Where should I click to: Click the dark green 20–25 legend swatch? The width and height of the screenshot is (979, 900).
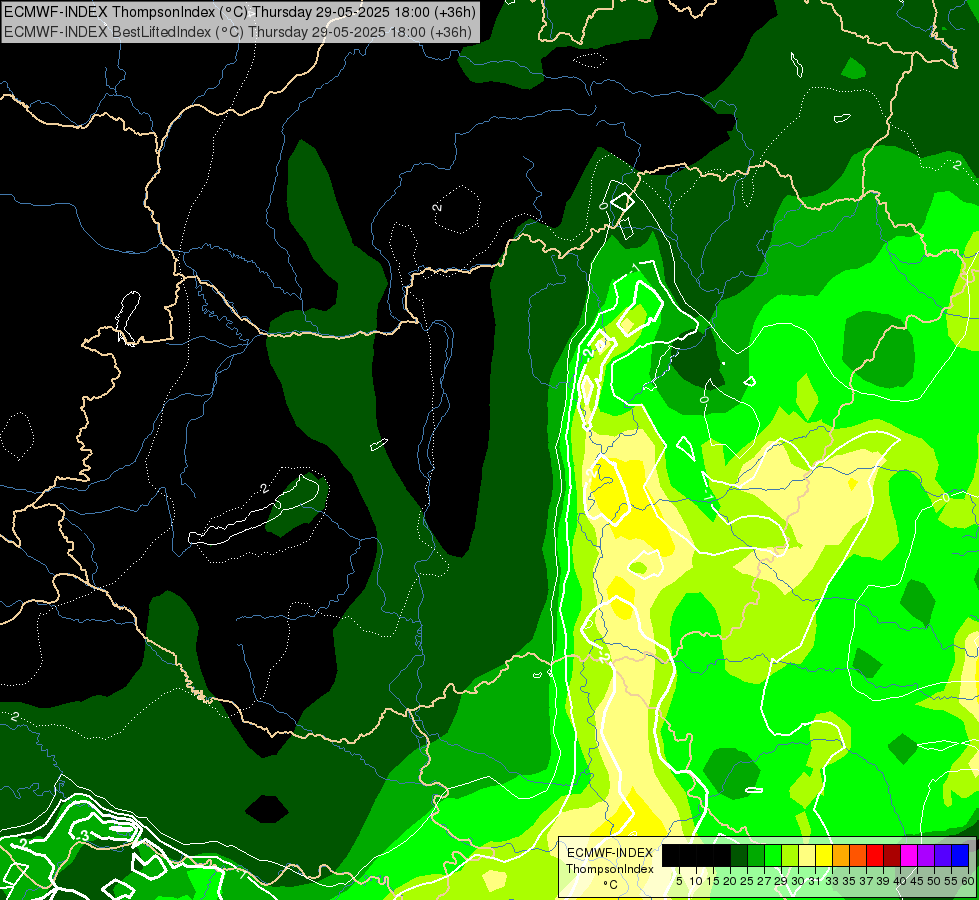pyautogui.click(x=739, y=856)
